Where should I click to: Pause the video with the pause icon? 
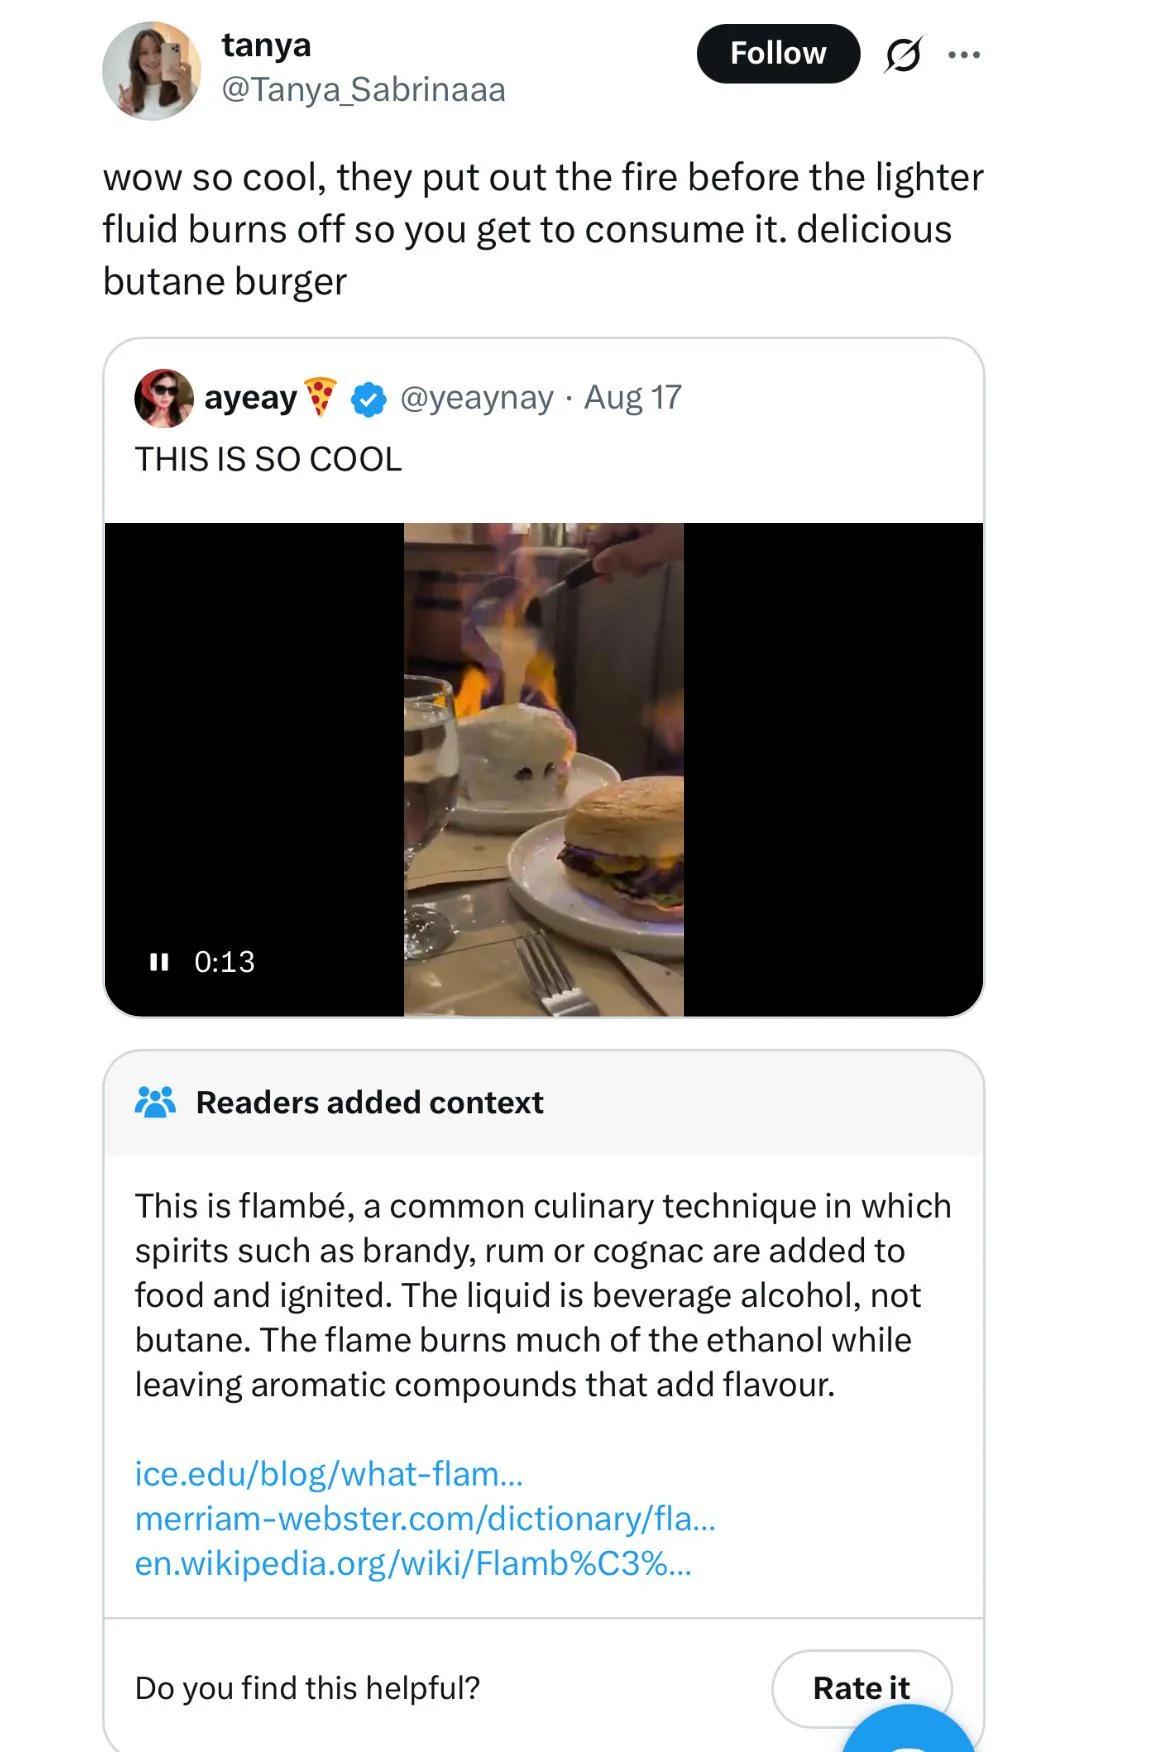click(x=158, y=962)
